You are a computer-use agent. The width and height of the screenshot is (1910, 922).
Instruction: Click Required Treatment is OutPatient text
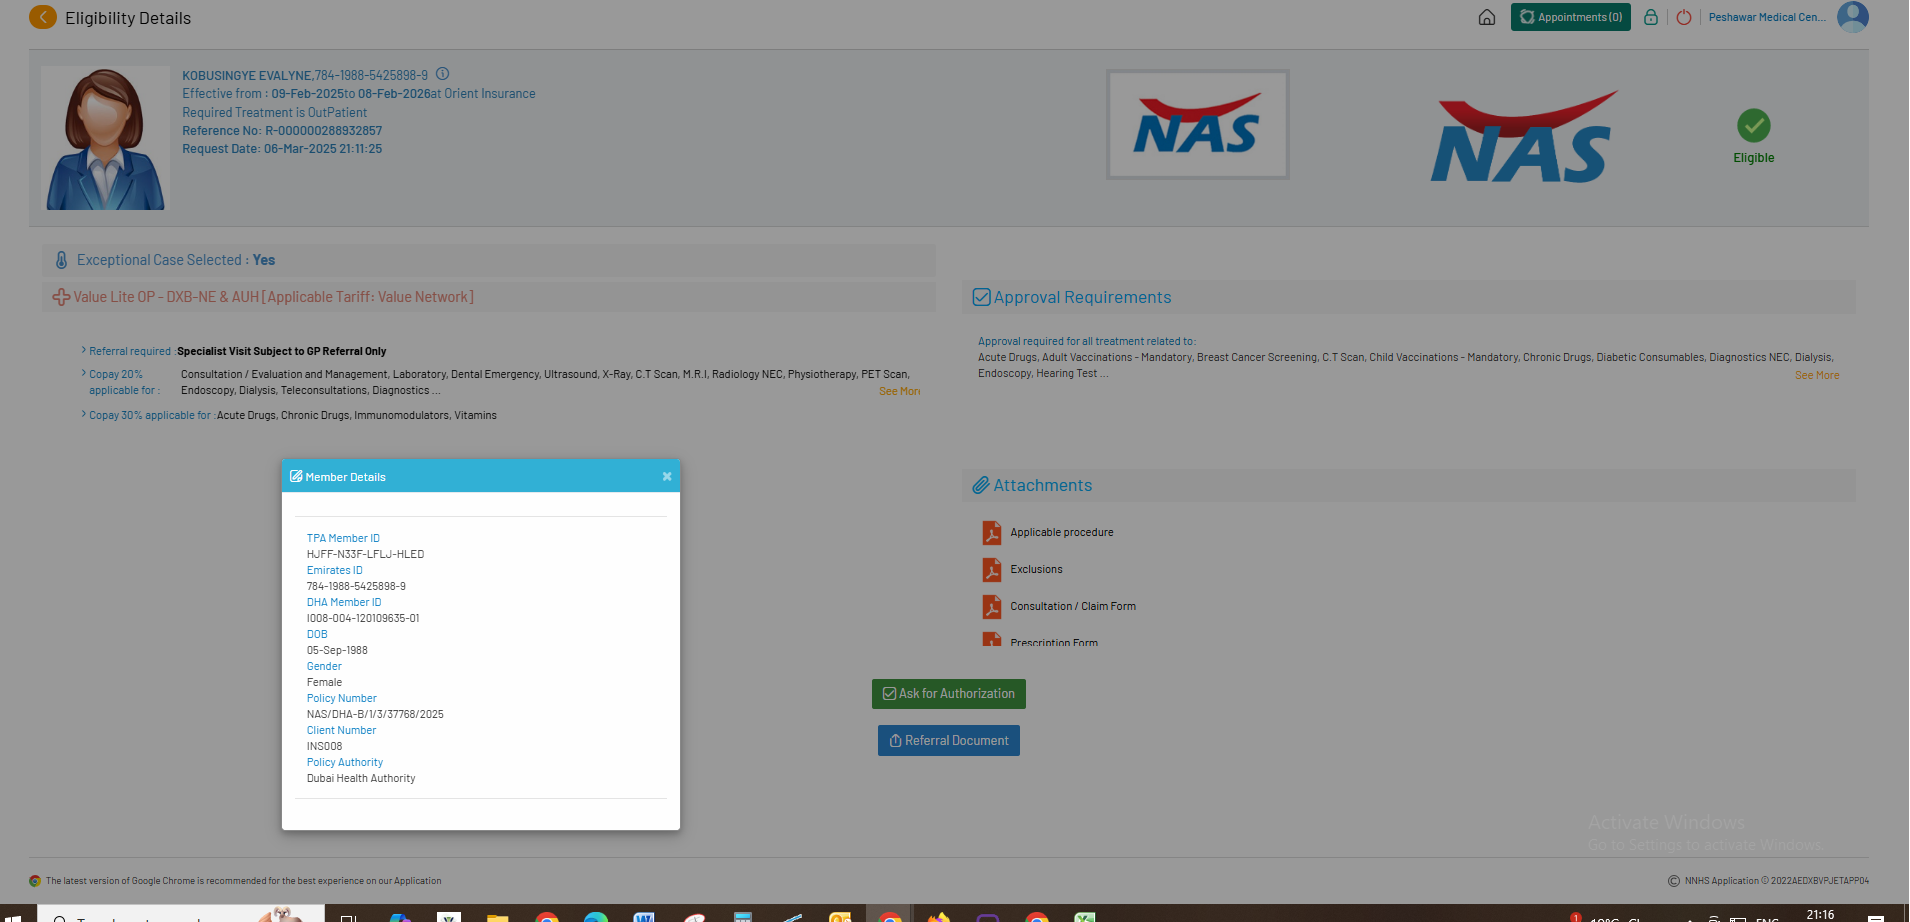point(274,113)
